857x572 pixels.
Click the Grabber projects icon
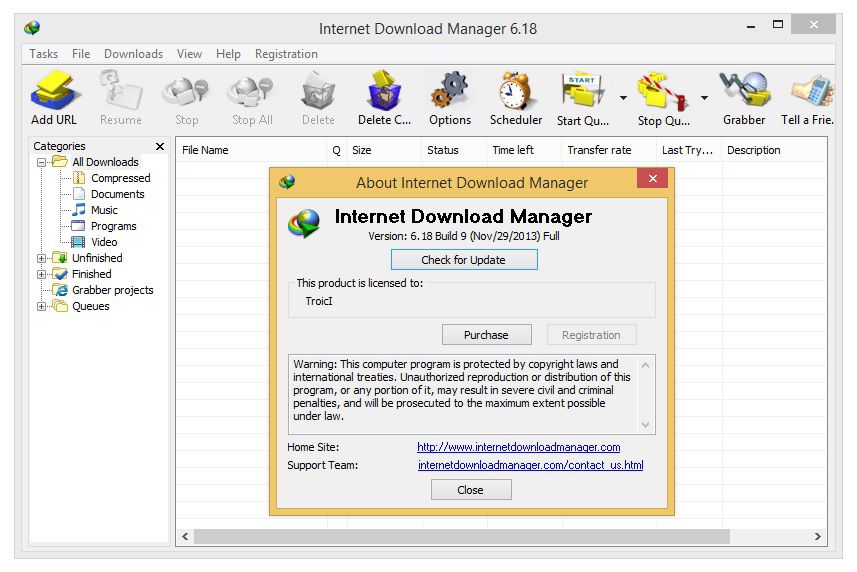point(60,290)
